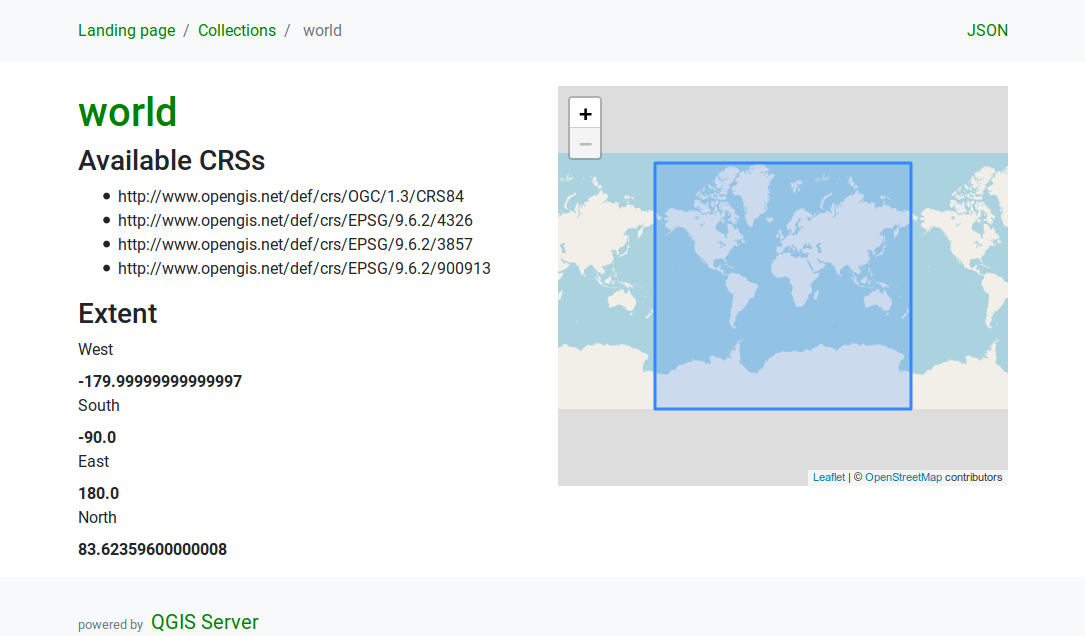The height and width of the screenshot is (636, 1085).
Task: Select the Leaflet attribution link
Action: [x=828, y=477]
